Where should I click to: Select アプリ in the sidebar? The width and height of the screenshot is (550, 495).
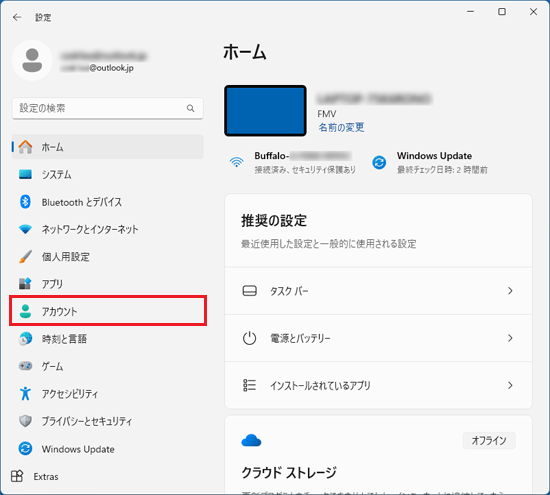108,283
